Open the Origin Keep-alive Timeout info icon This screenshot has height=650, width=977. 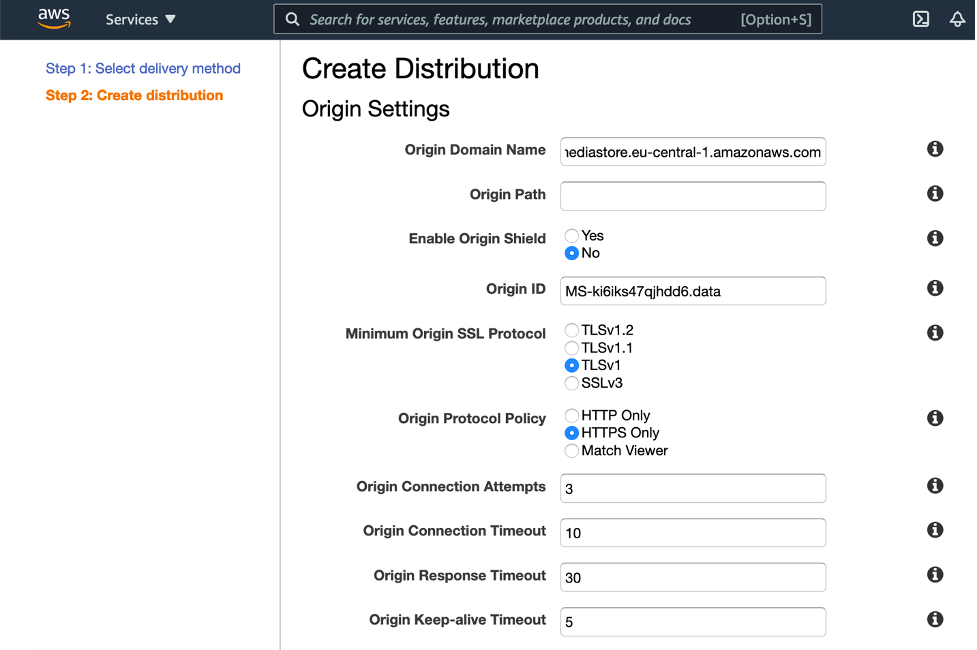935,619
